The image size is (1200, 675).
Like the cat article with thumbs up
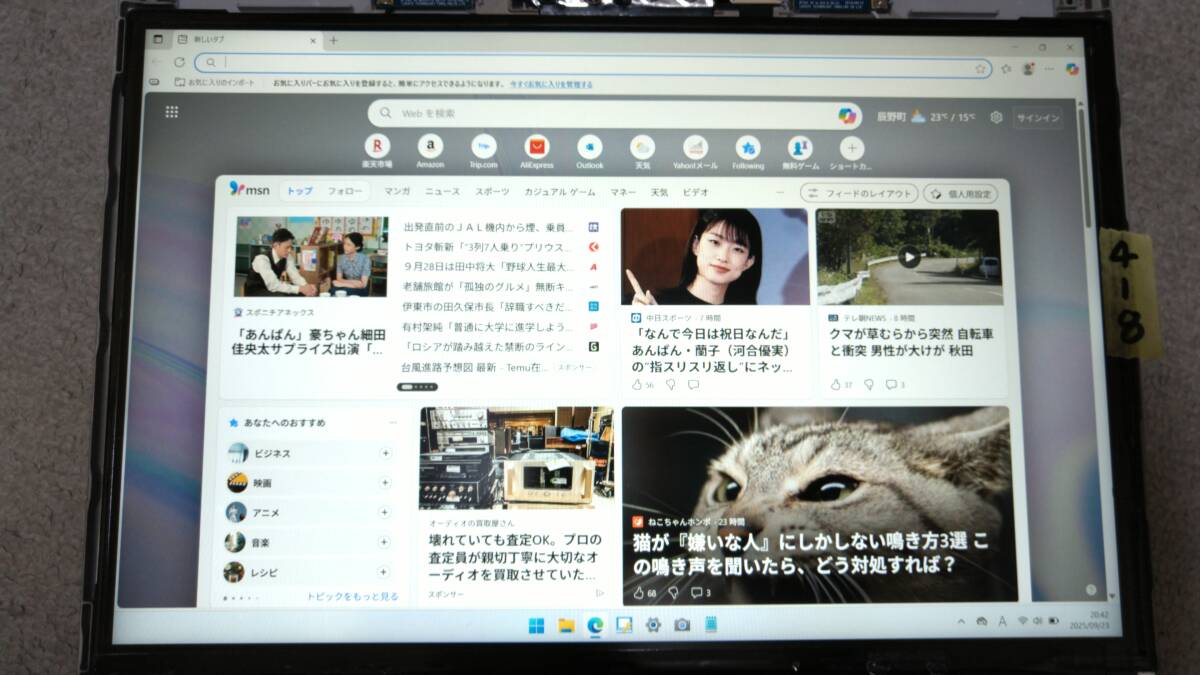coord(639,593)
